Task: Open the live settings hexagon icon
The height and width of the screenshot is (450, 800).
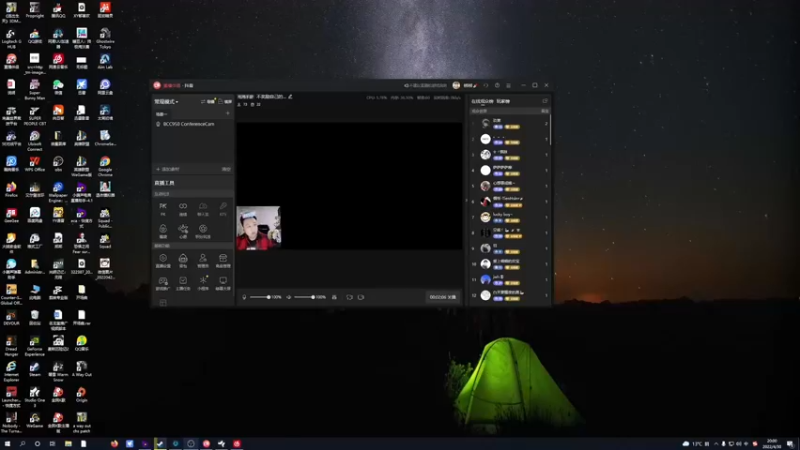Action: click(x=163, y=261)
